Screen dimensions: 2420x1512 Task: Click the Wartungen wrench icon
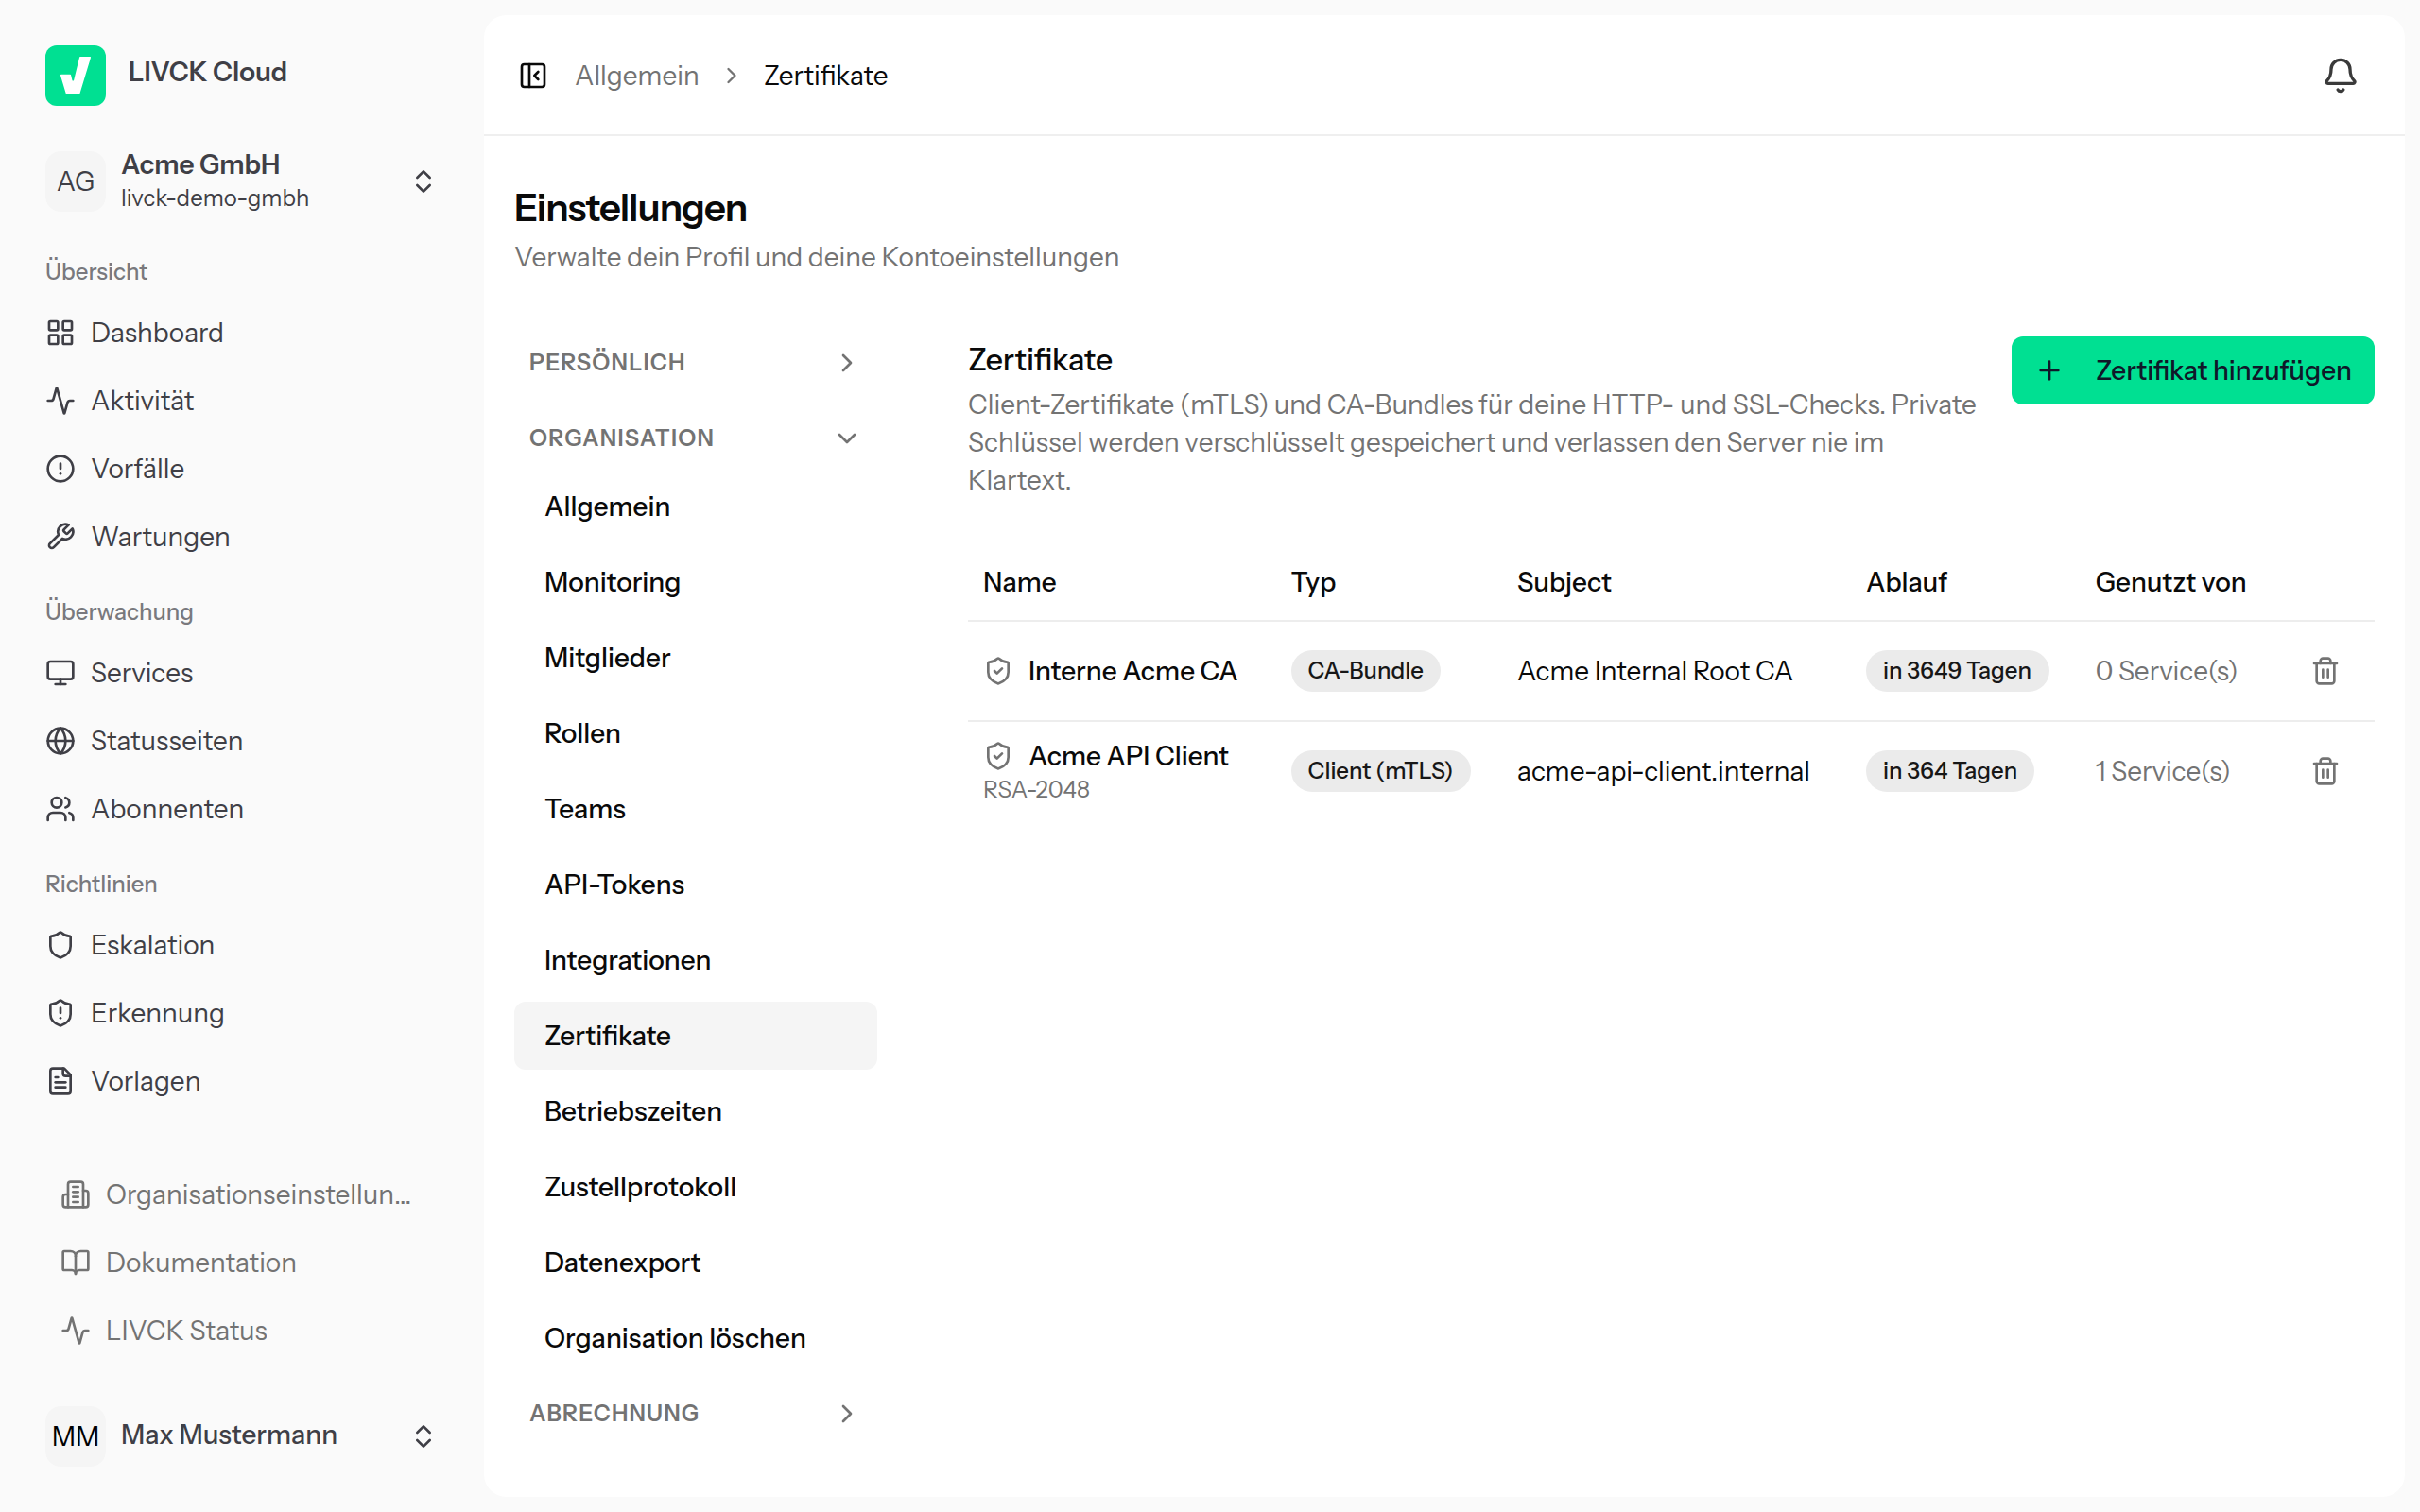coord(60,537)
